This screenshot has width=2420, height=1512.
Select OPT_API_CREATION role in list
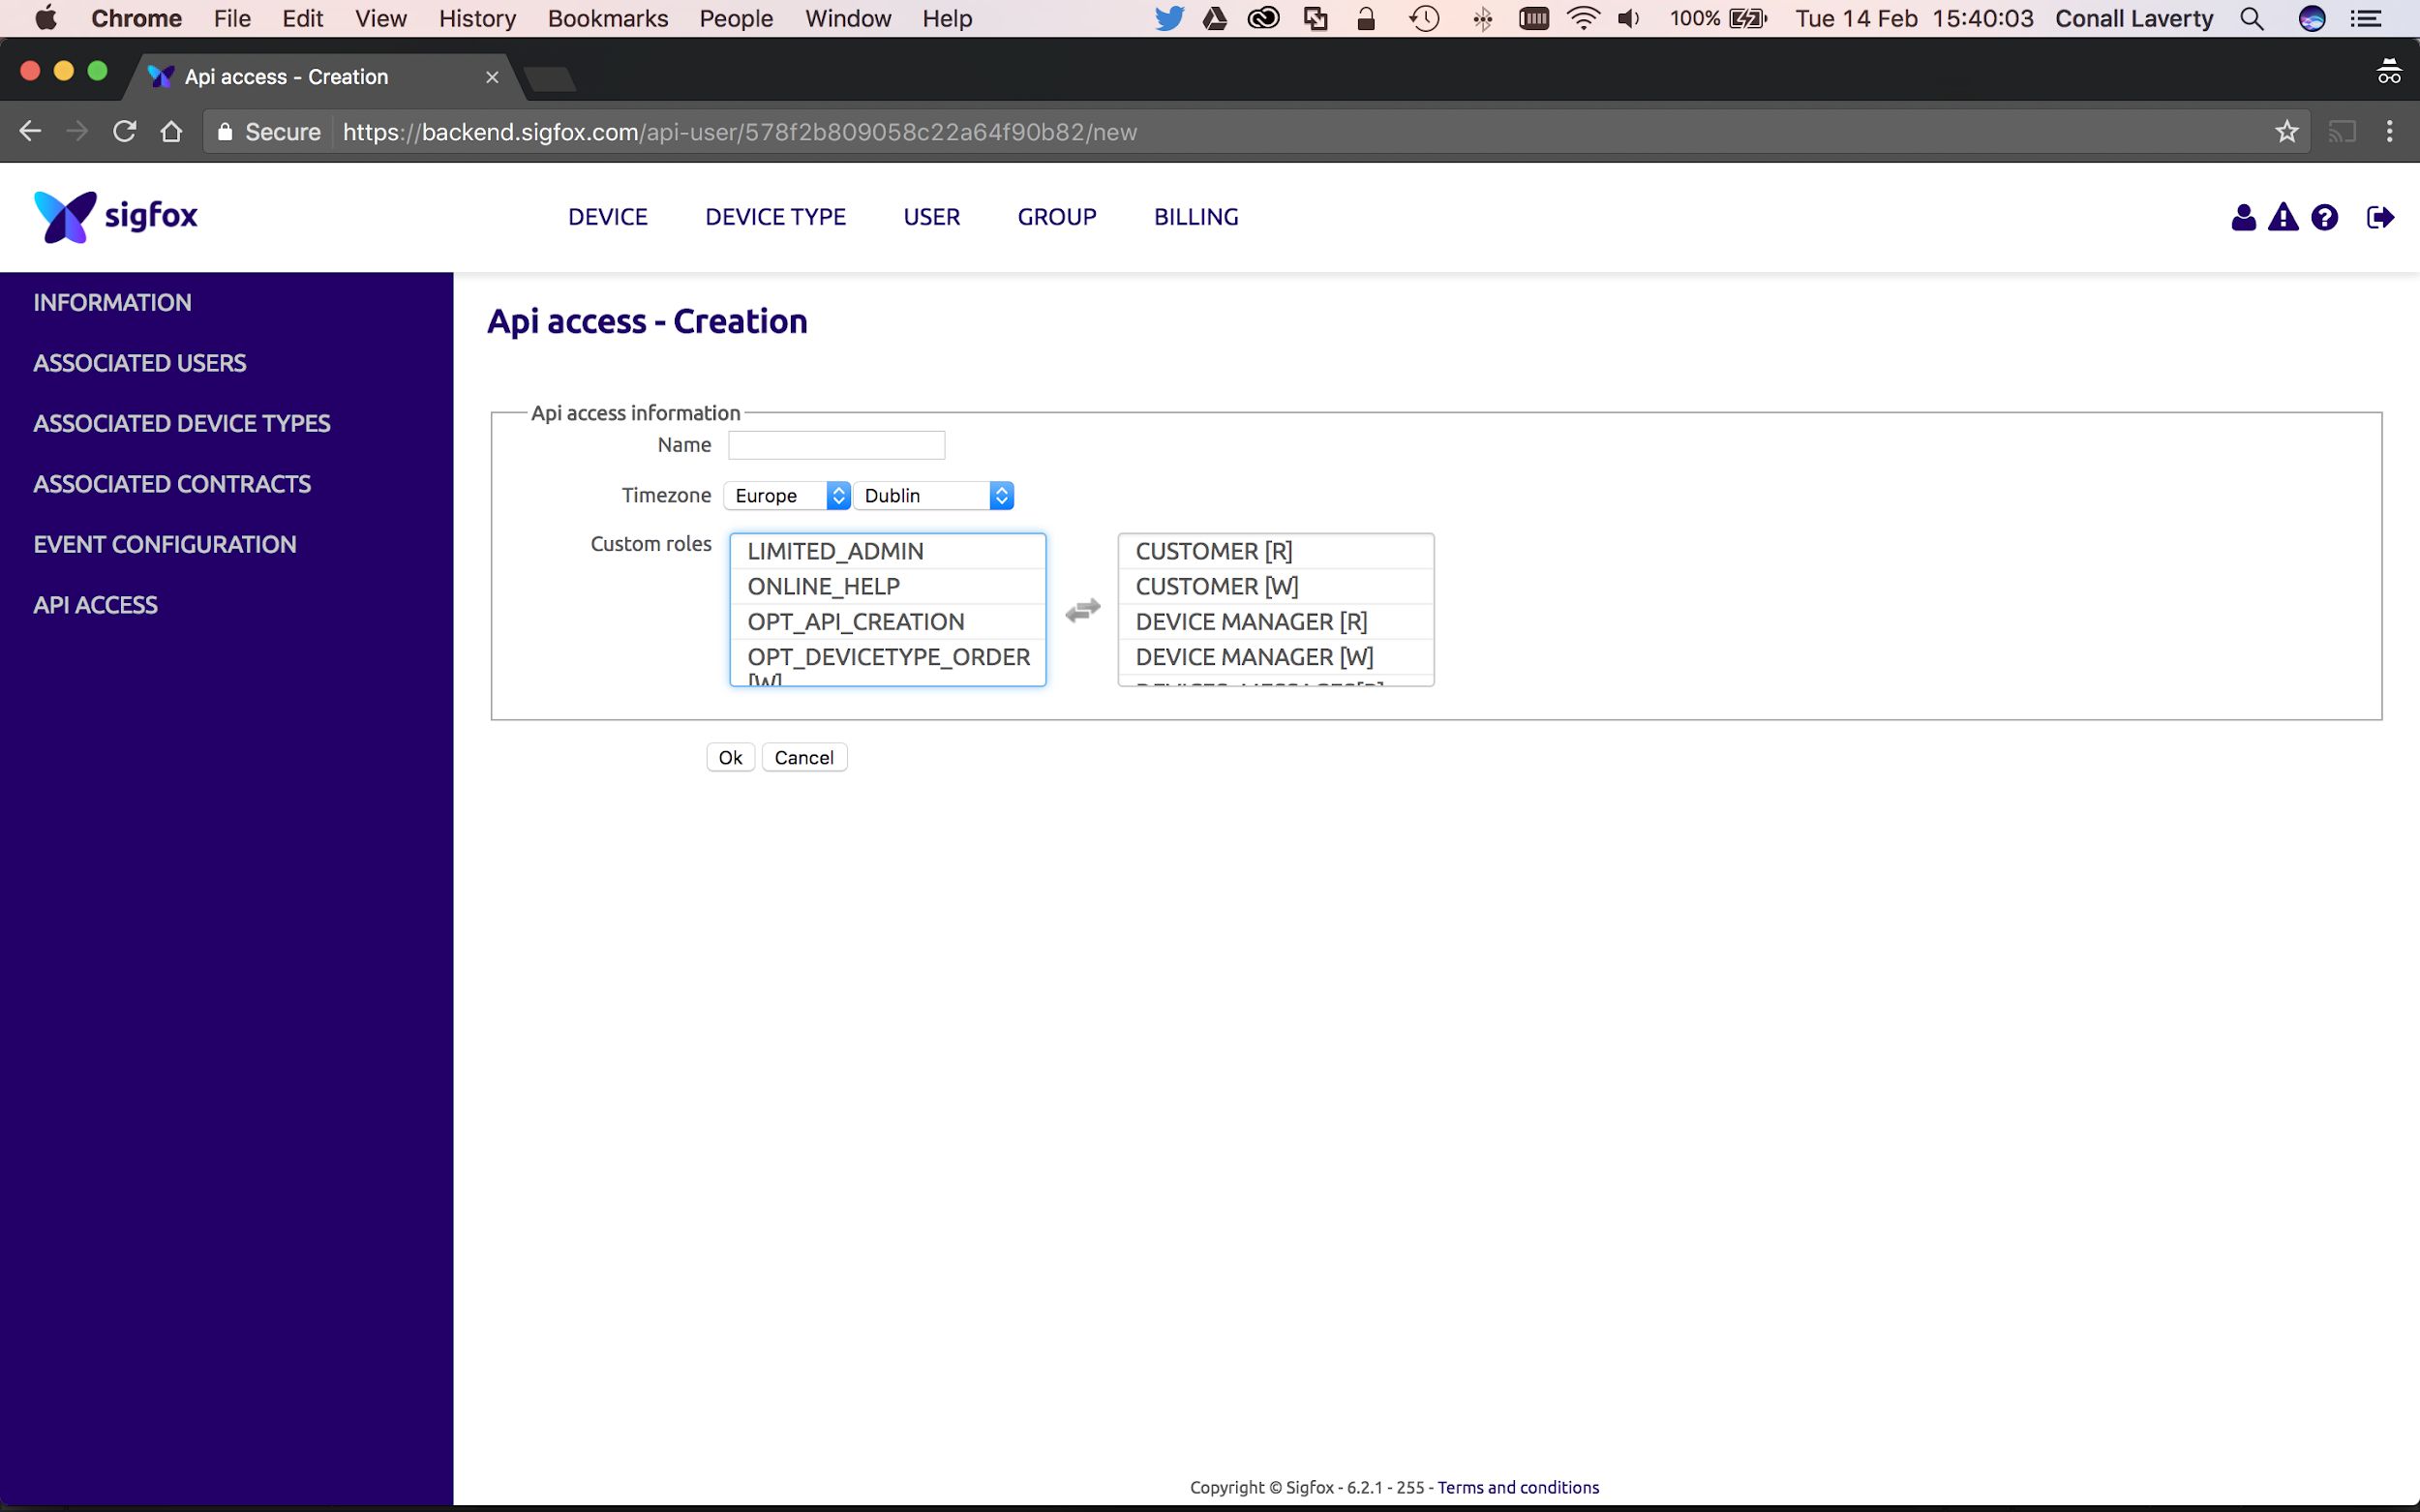[888, 621]
